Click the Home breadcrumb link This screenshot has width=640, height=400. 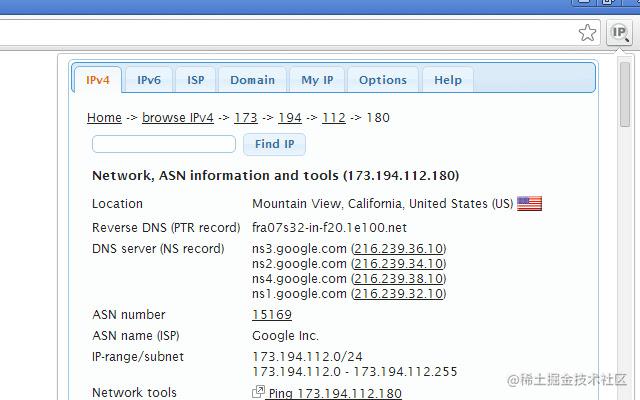[x=104, y=118]
